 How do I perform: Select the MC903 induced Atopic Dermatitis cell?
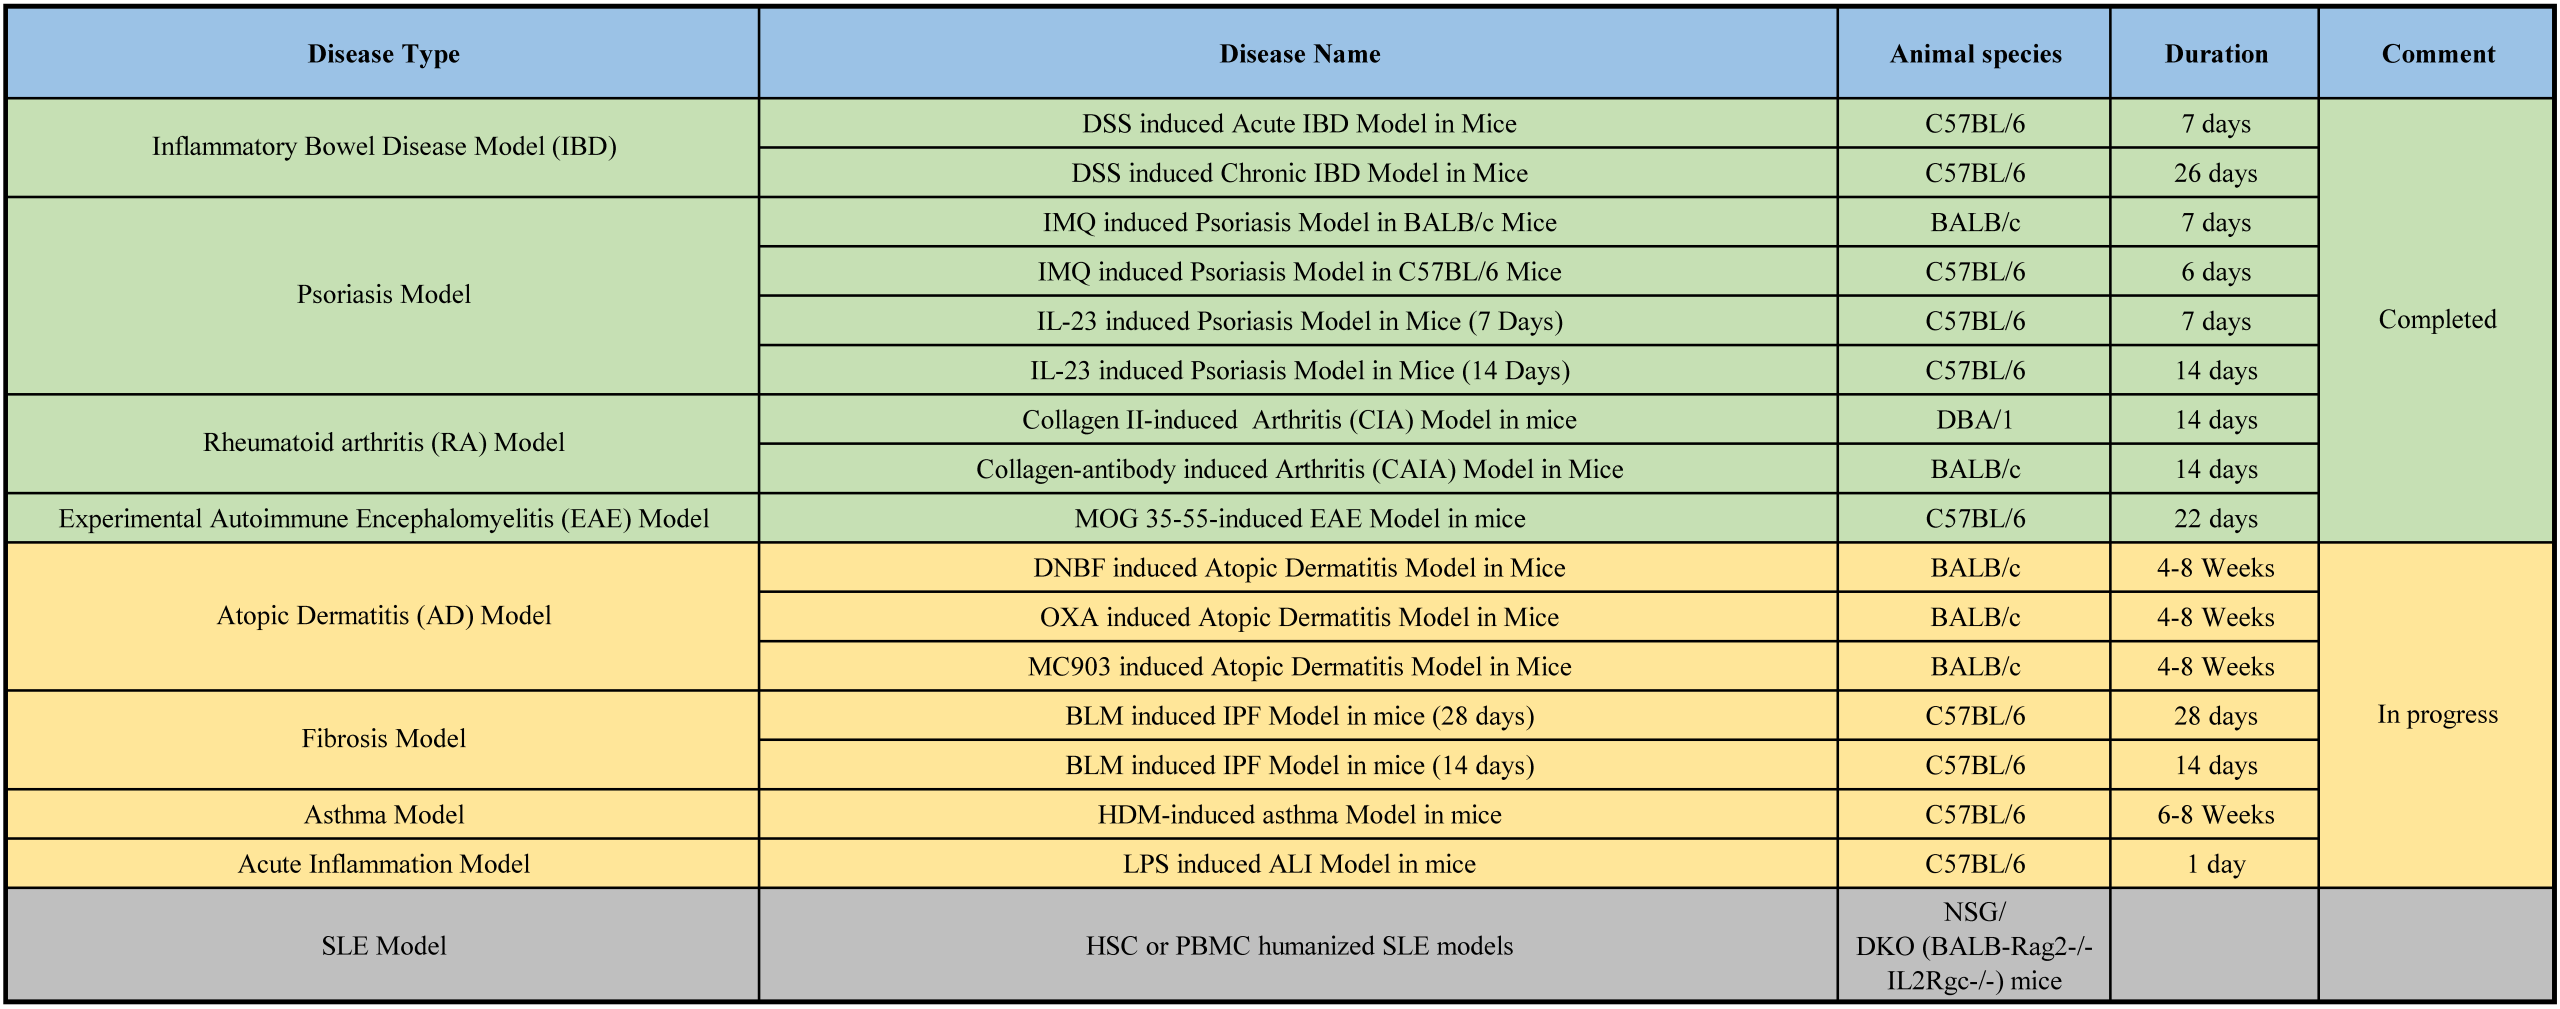tap(1298, 667)
